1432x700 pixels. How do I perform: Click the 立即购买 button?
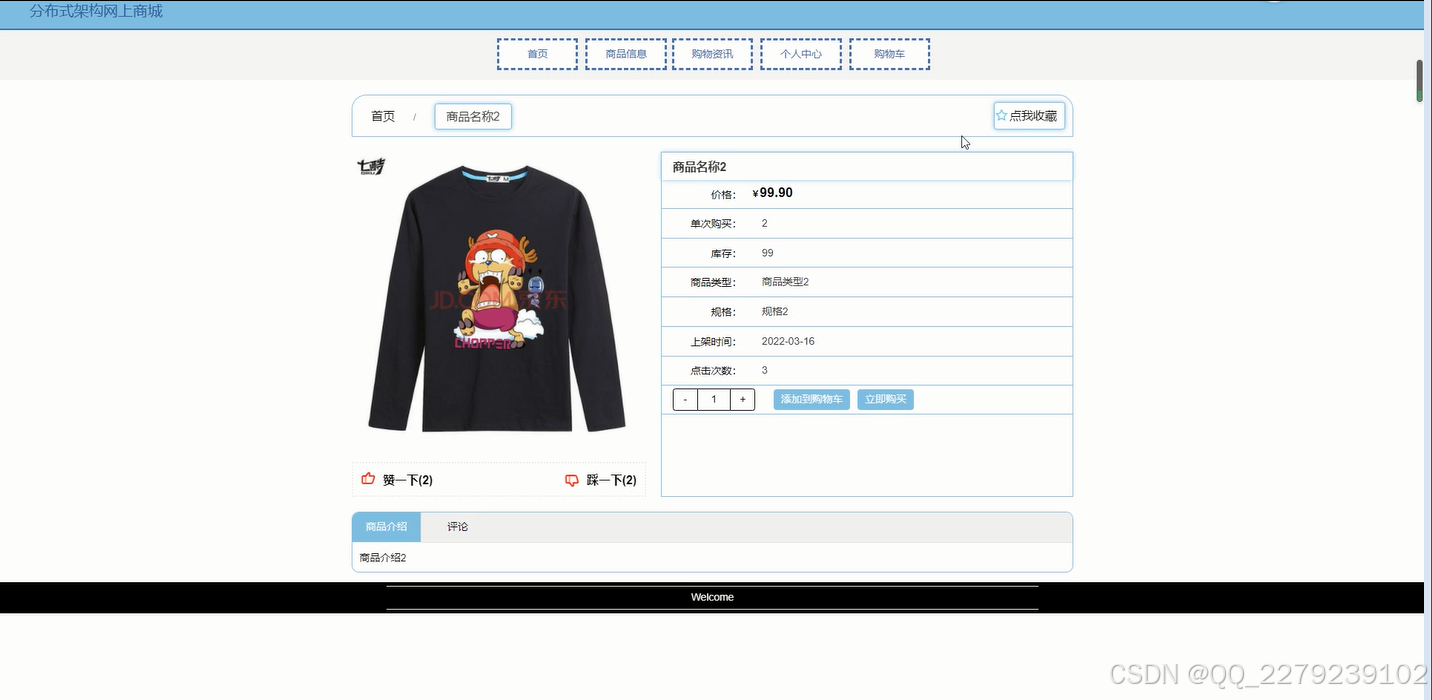[x=885, y=400]
